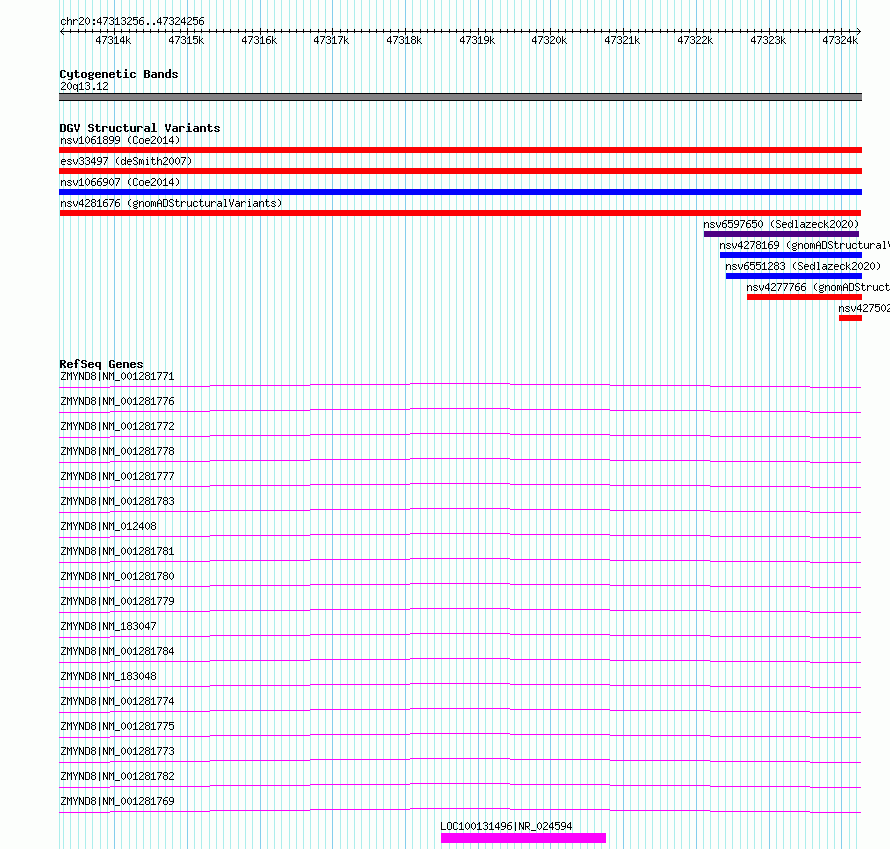Open the nsv6551283 (Sedlazeck2020) variant bar
The height and width of the screenshot is (849, 890).
[794, 276]
